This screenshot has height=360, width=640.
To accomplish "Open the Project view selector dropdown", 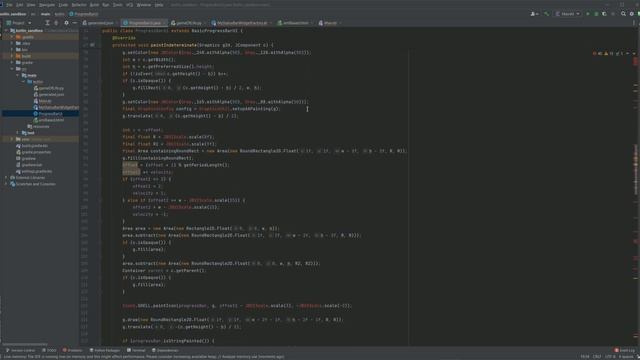I will click(x=19, y=23).
